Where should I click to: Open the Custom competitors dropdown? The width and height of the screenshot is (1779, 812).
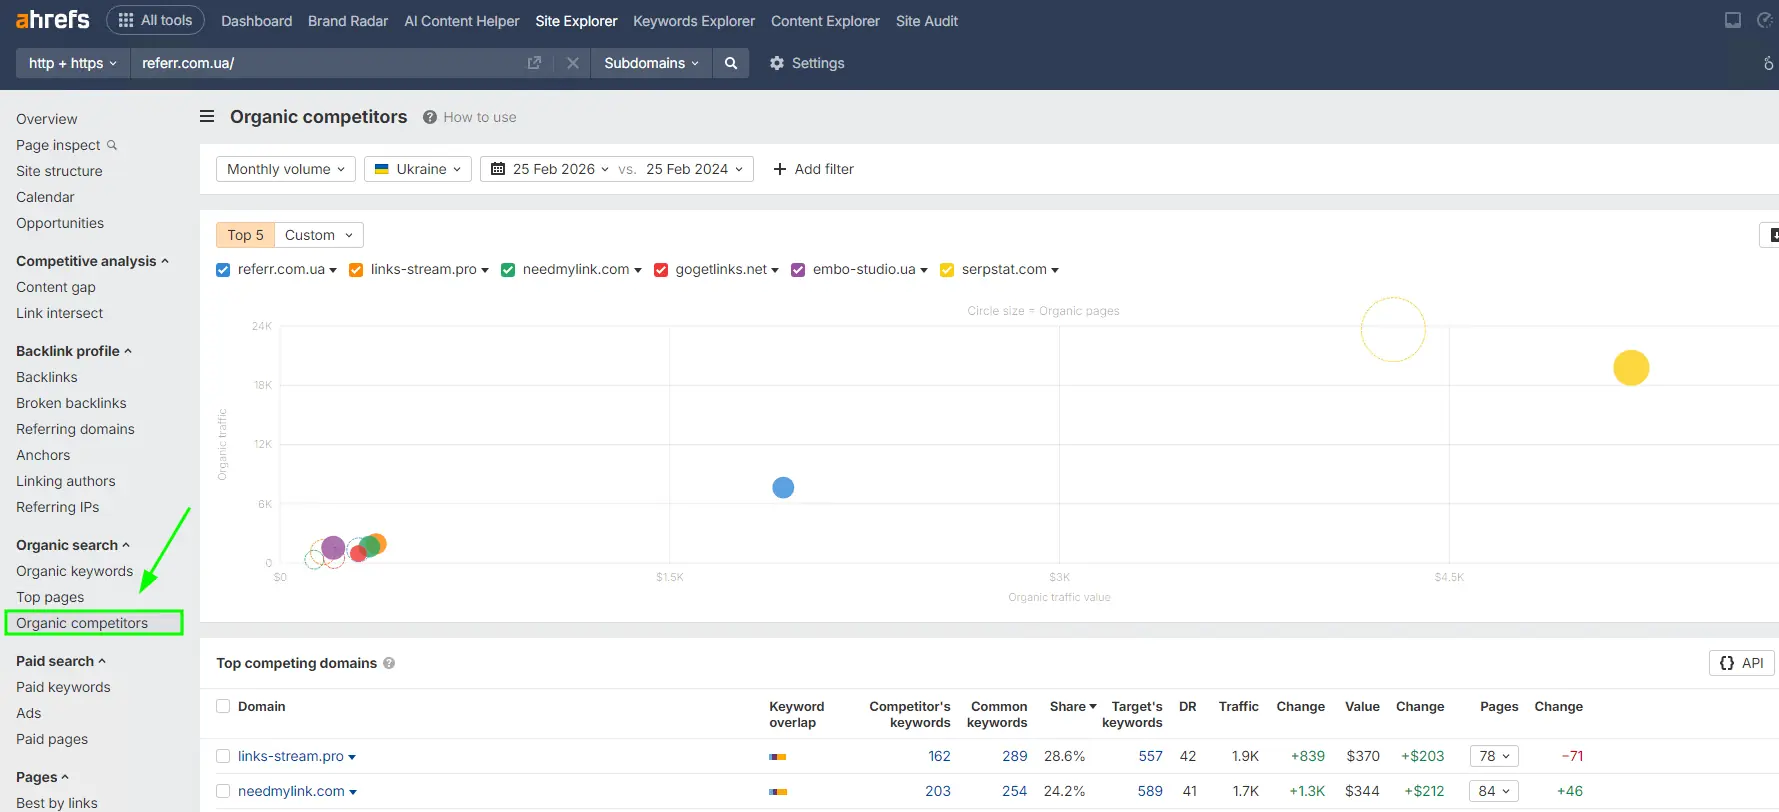tap(319, 235)
